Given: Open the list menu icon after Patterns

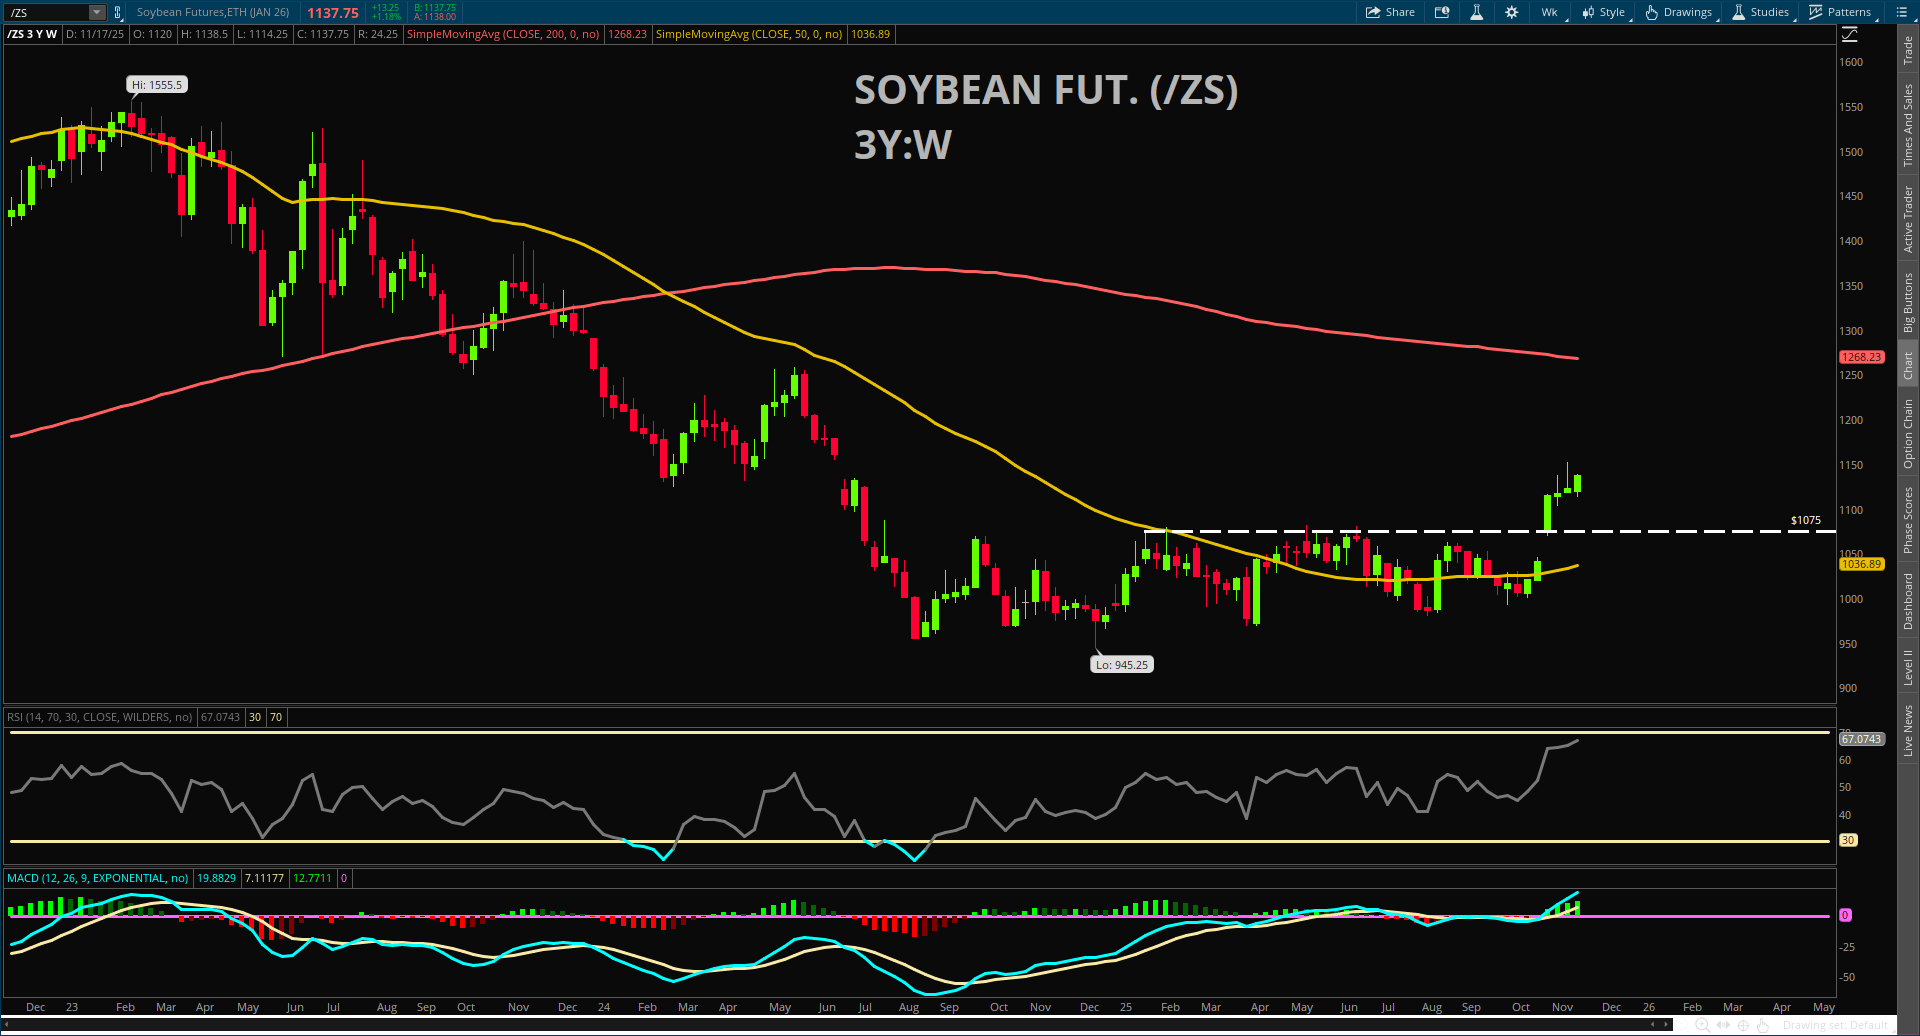Looking at the screenshot, I should point(1902,12).
